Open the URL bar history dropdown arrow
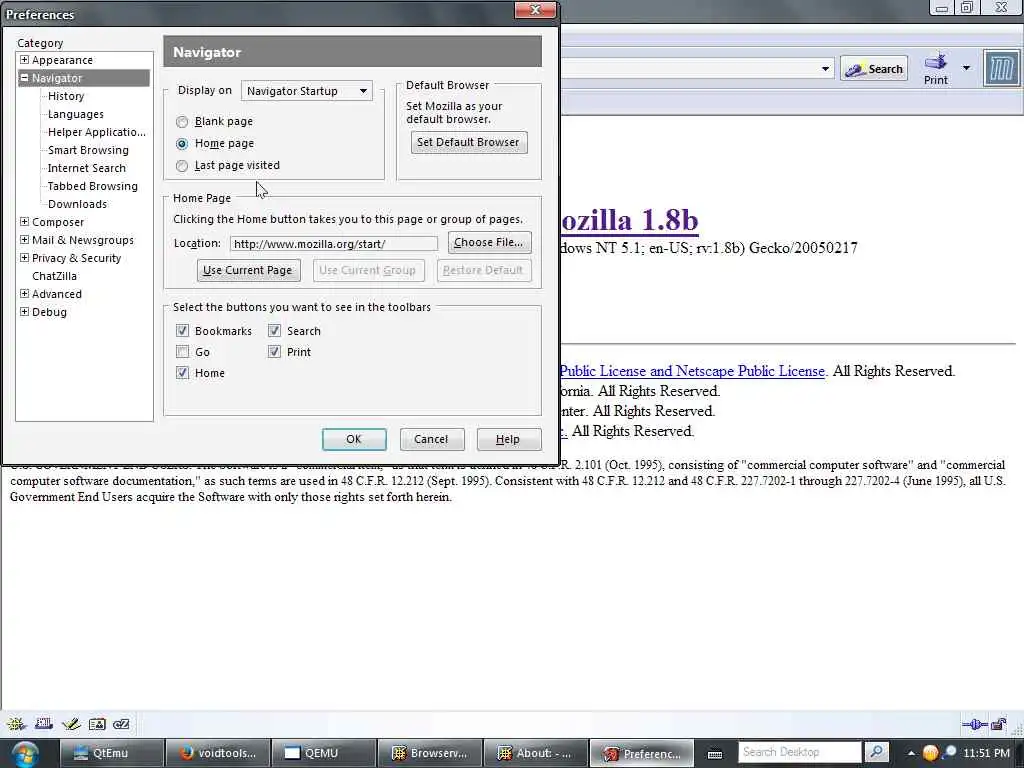The image size is (1024, 768). [825, 69]
